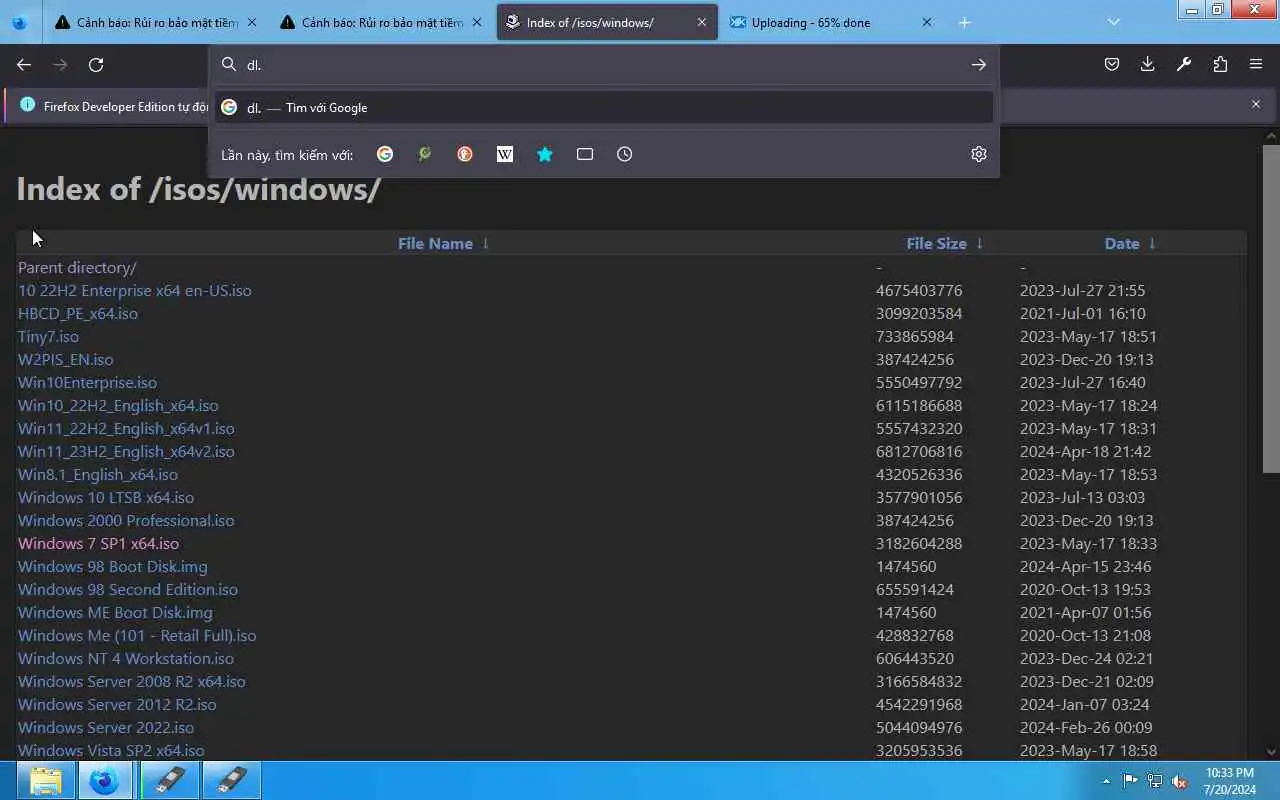
Task: Click the go arrow in the address bar
Action: point(978,65)
